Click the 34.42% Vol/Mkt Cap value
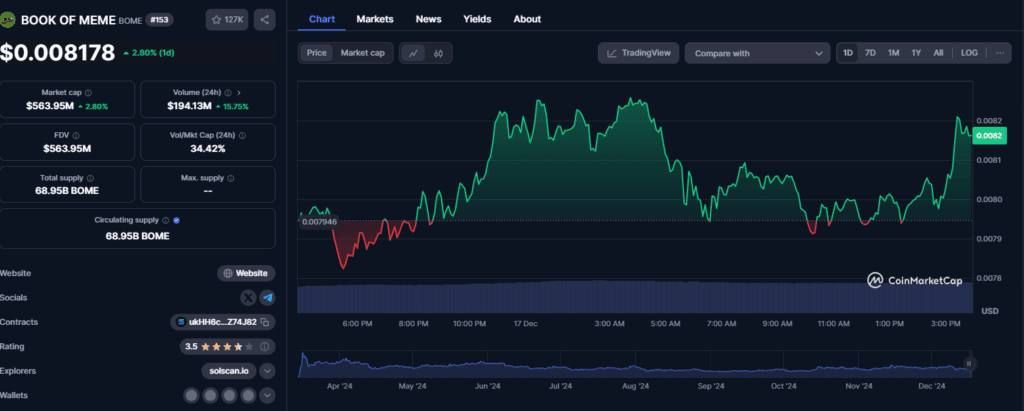 point(208,148)
